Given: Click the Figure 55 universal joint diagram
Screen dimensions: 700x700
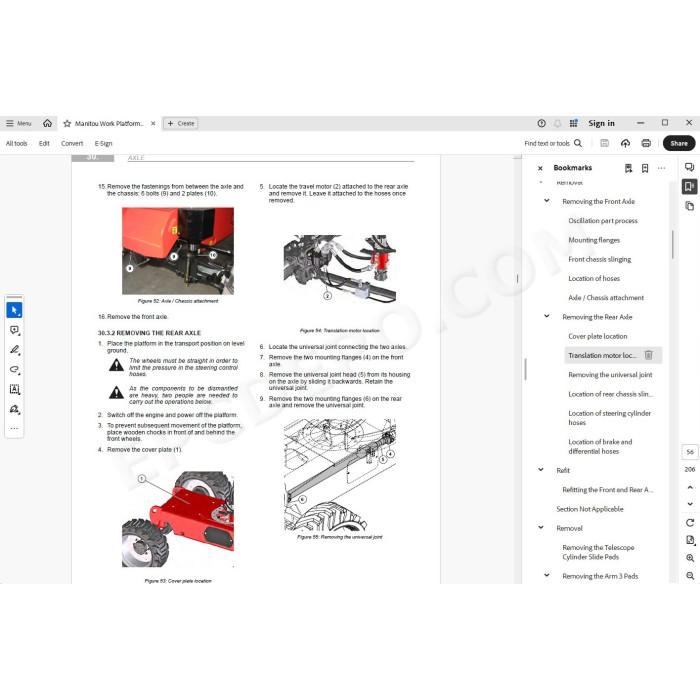Looking at the screenshot, I should pos(339,475).
